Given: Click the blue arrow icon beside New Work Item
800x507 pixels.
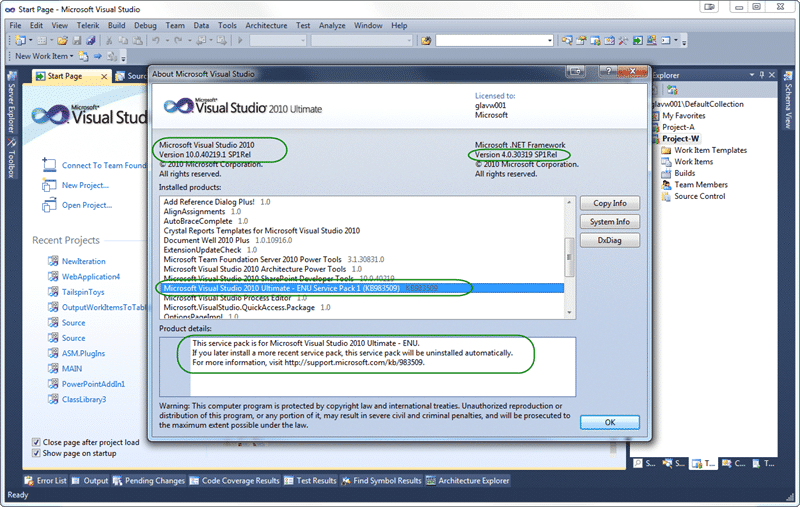Looking at the screenshot, I should (x=97, y=56).
